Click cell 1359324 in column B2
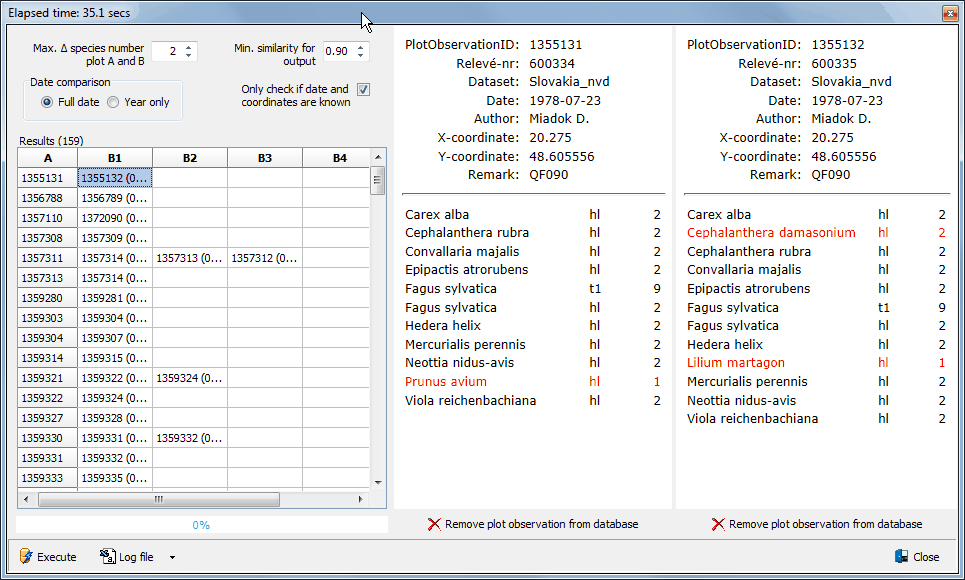Image resolution: width=965 pixels, height=580 pixels. (190, 378)
